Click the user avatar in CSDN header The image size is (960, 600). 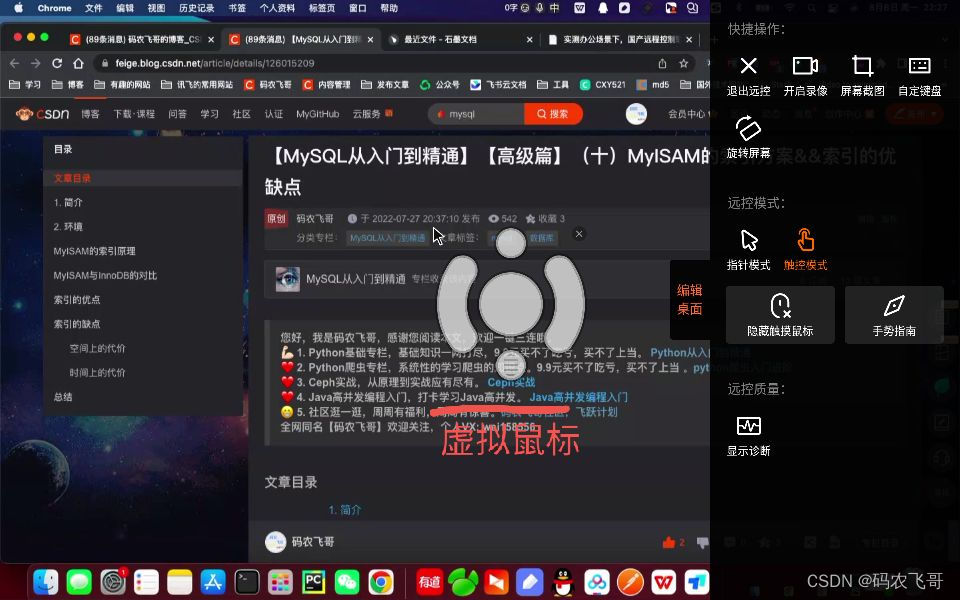pyautogui.click(x=636, y=114)
